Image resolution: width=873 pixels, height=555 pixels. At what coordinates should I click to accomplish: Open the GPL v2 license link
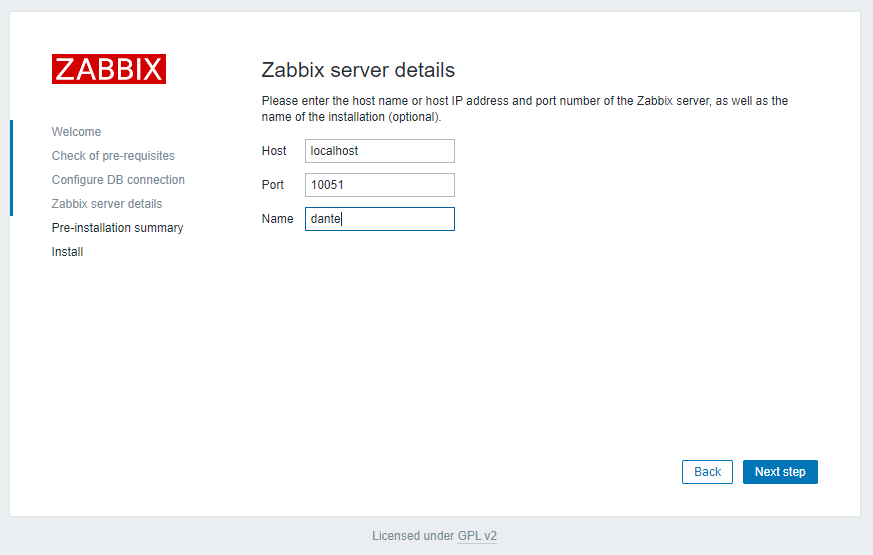[477, 536]
